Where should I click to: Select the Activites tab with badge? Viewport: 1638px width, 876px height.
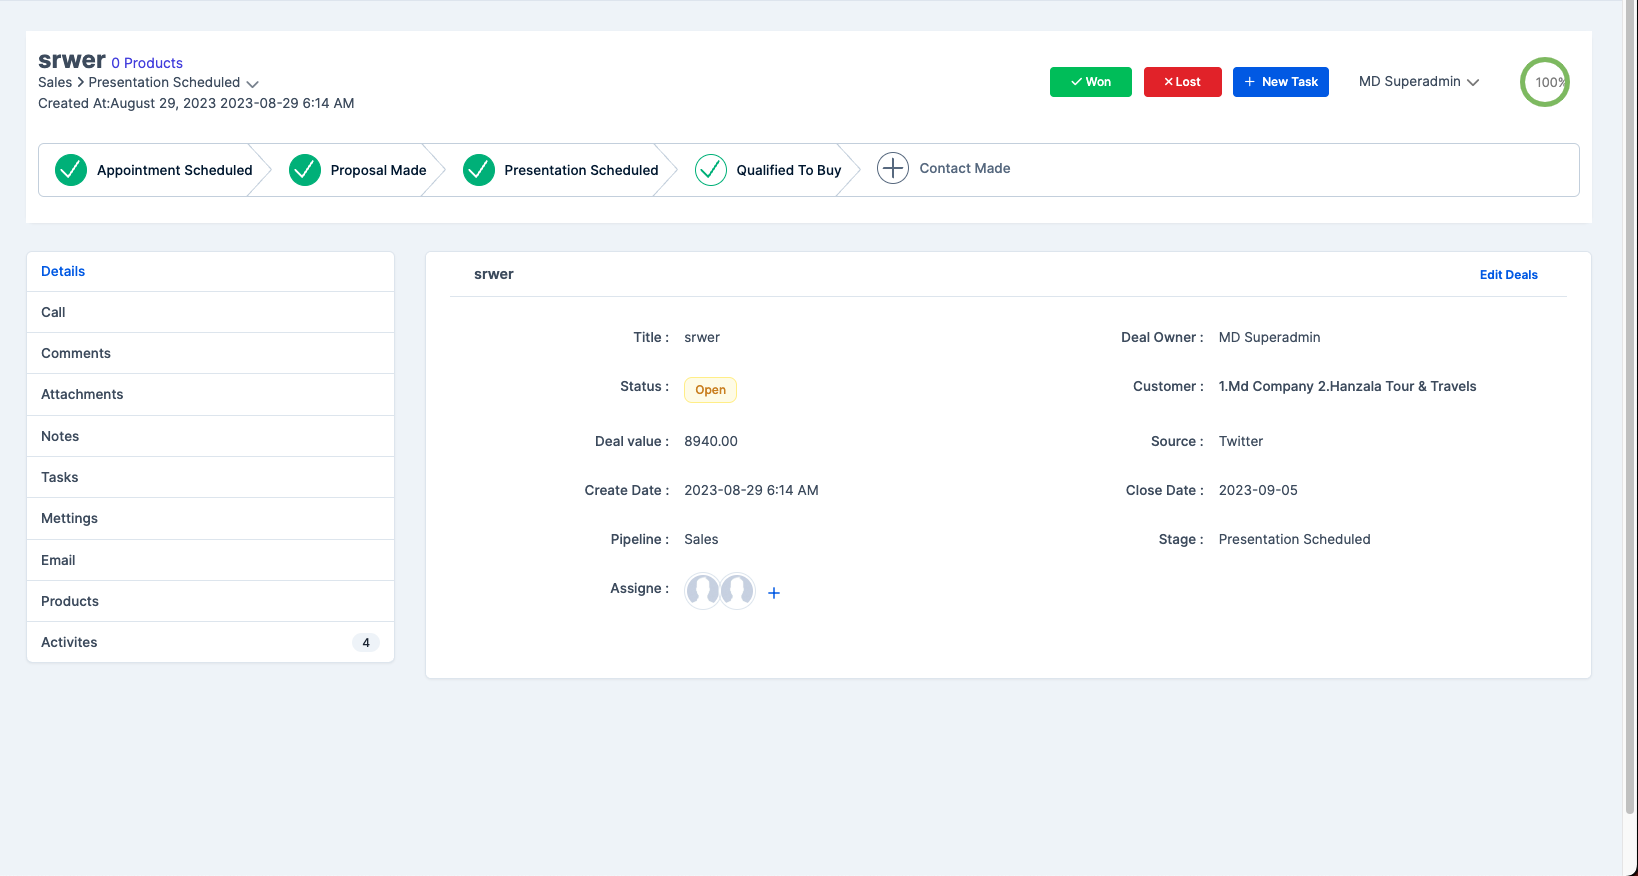[x=211, y=642]
